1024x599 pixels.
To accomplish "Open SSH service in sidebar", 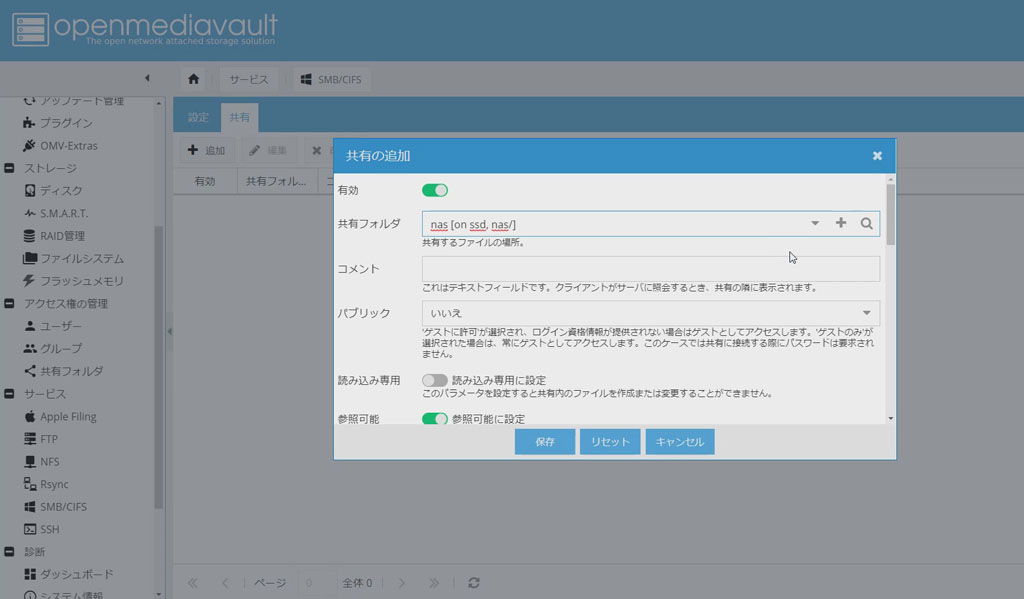I will point(50,529).
